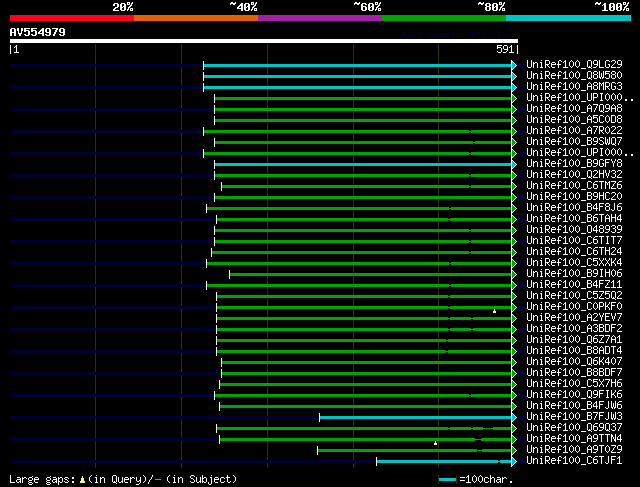640x487 pixels.
Task: Click the UniRef100_O48939 hit label
Action: pyautogui.click(x=574, y=230)
